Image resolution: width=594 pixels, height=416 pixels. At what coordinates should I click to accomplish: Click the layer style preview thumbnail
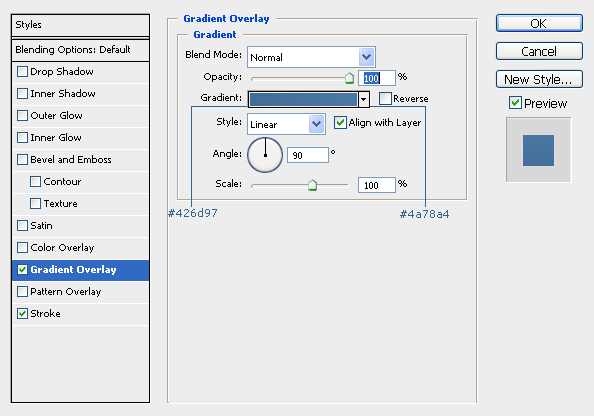538,150
